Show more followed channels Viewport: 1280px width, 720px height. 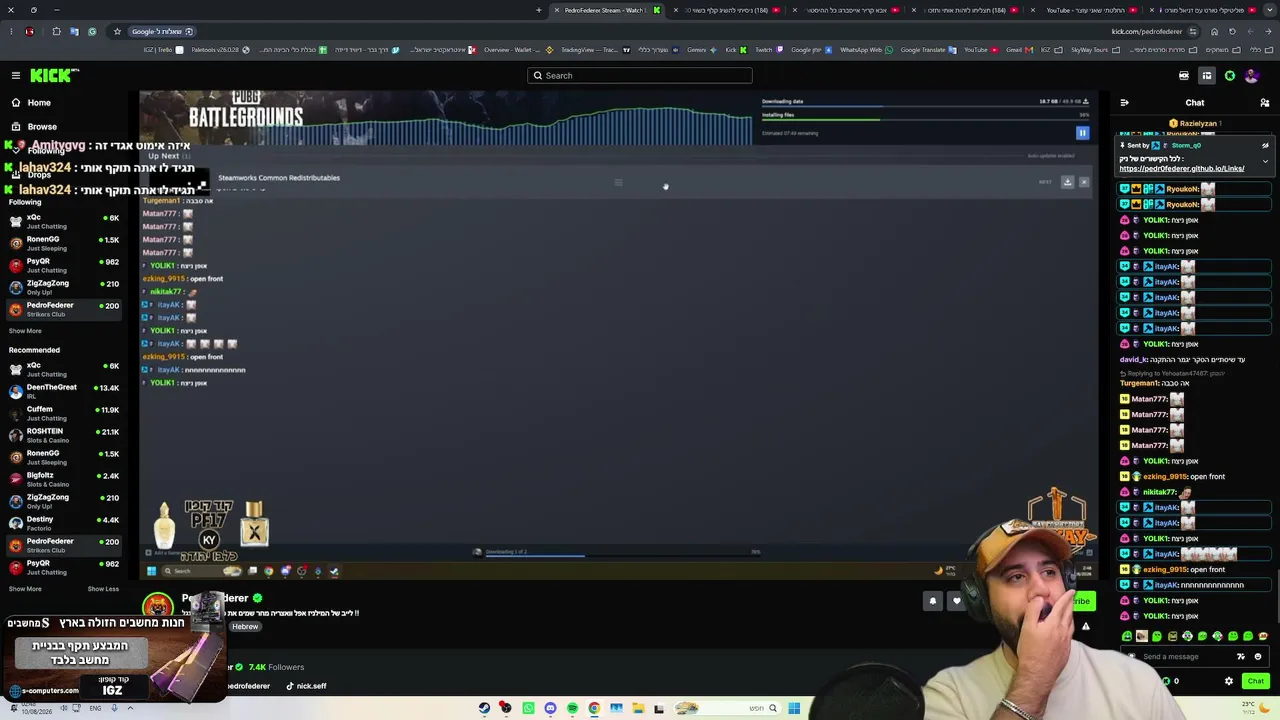click(25, 331)
